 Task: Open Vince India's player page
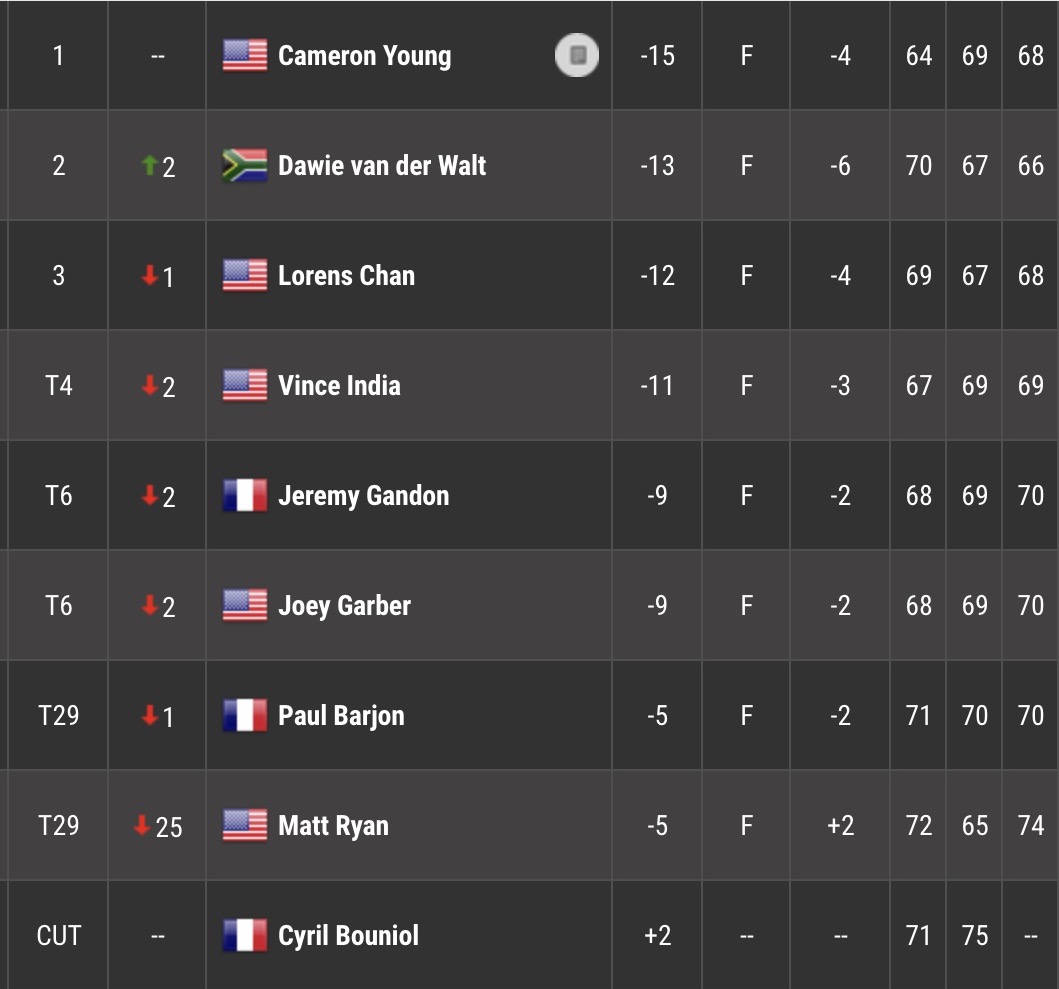(339, 386)
